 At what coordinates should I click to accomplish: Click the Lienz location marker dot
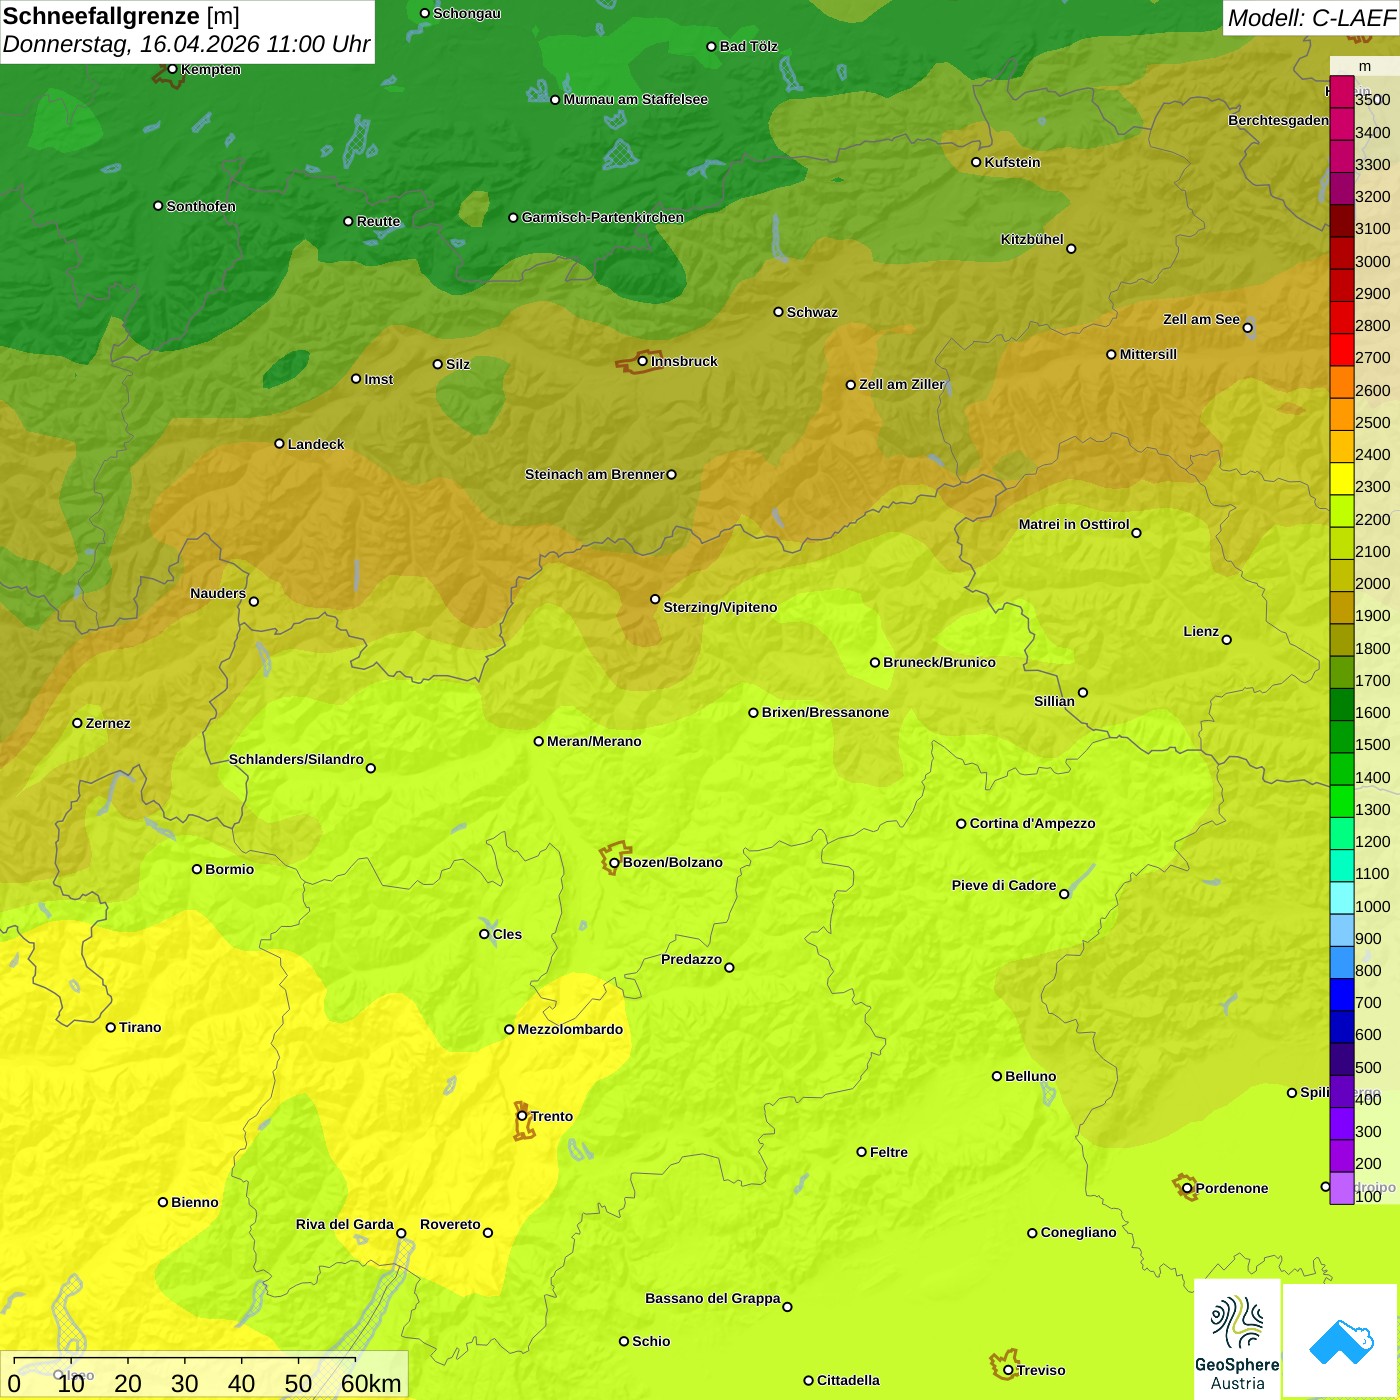(1227, 640)
